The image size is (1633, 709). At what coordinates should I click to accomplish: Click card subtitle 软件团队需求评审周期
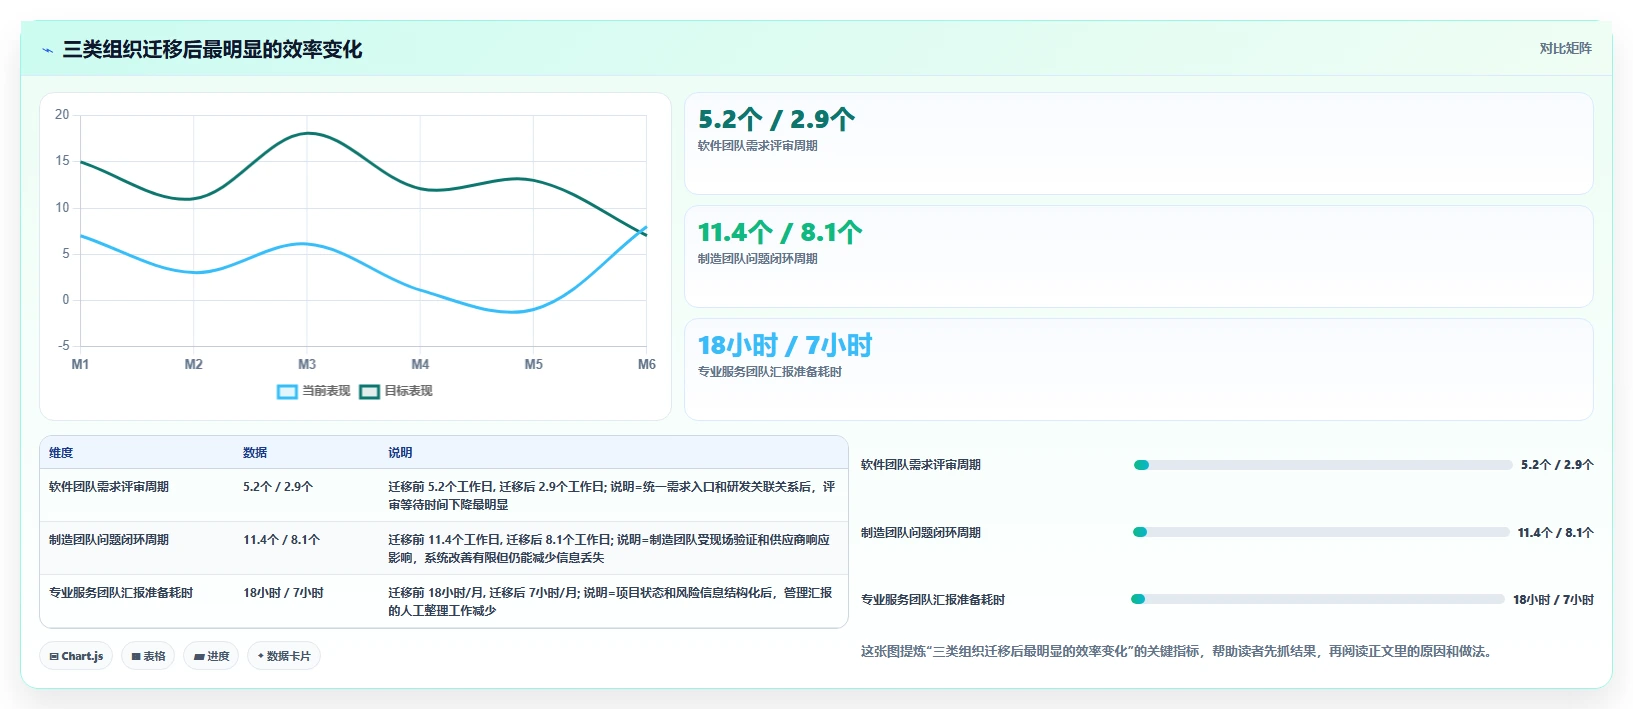point(758,146)
